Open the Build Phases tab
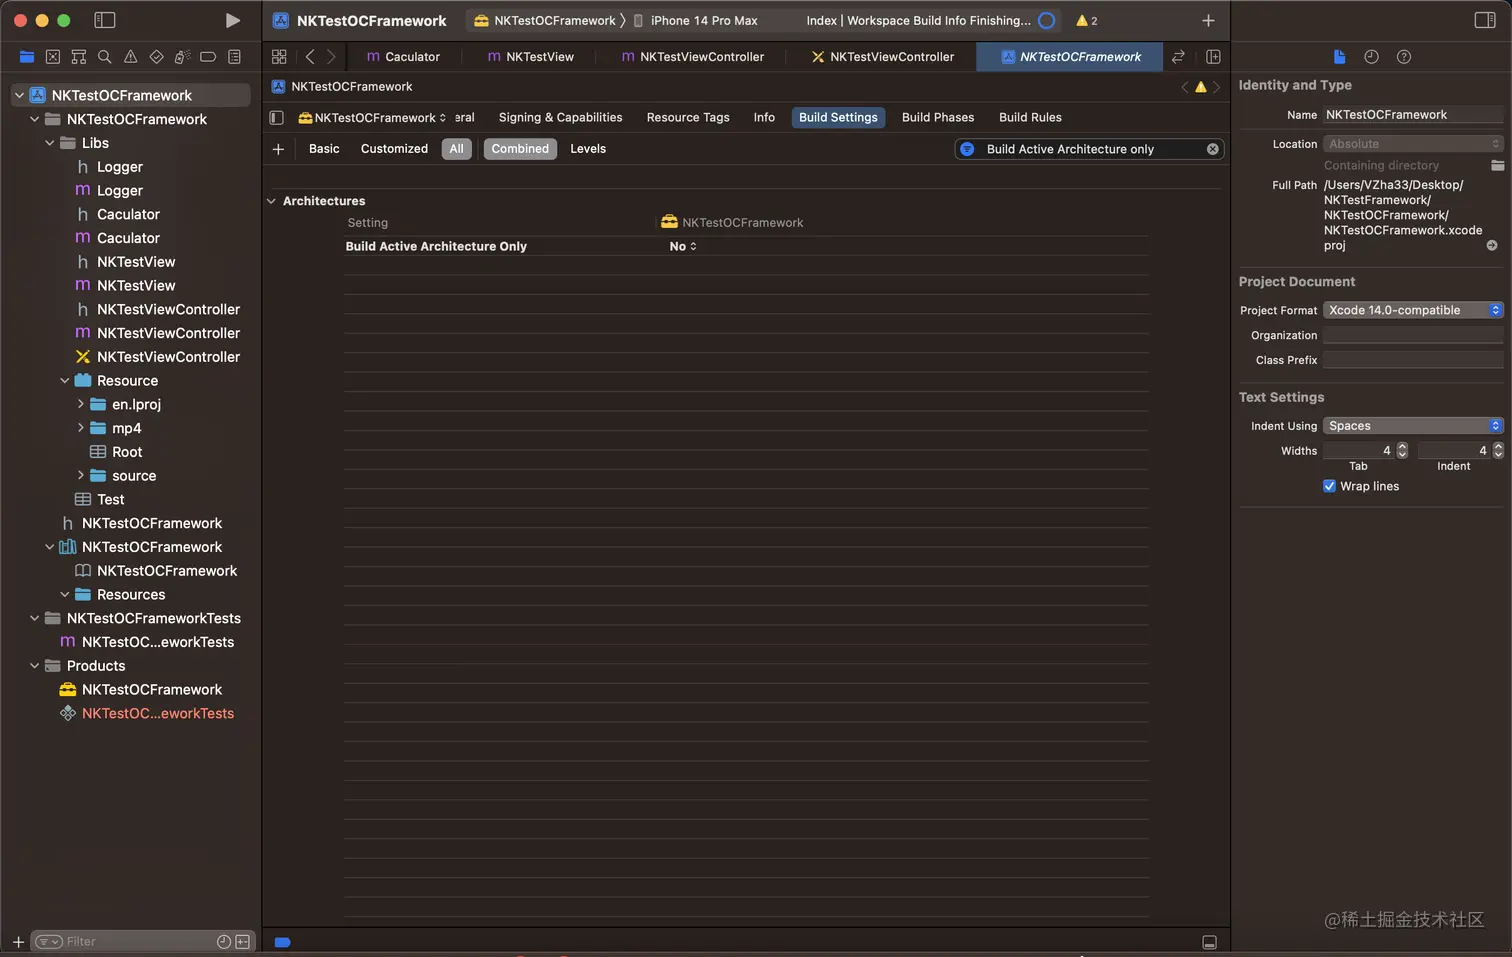 938,117
